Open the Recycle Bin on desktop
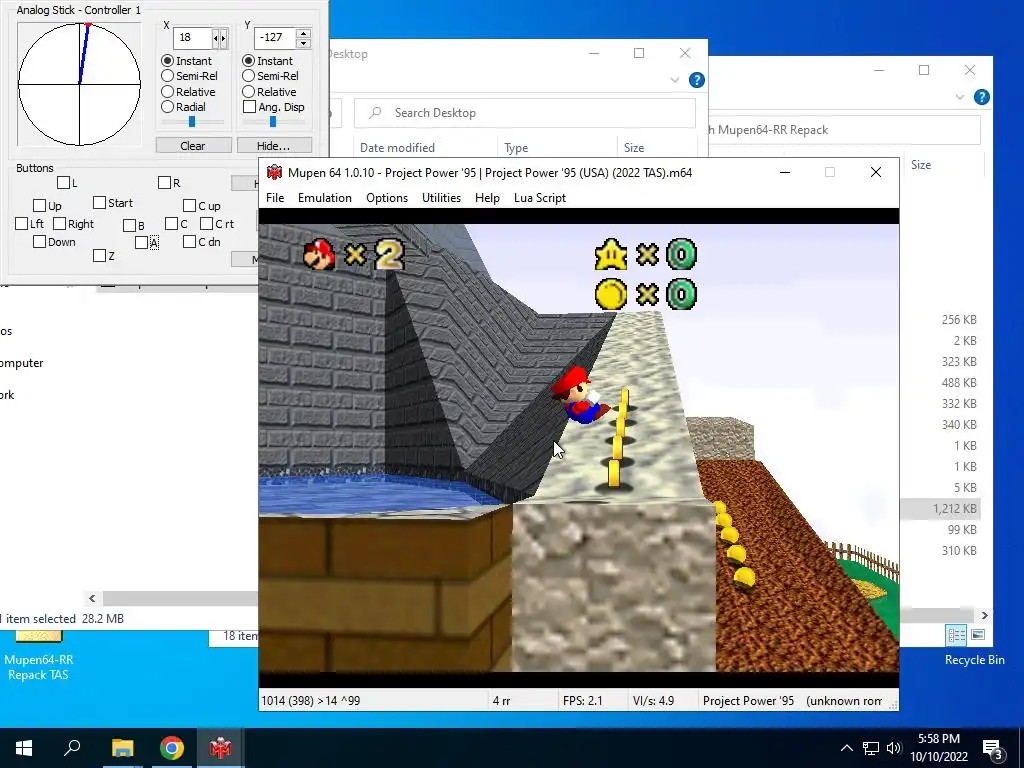 coord(974,660)
